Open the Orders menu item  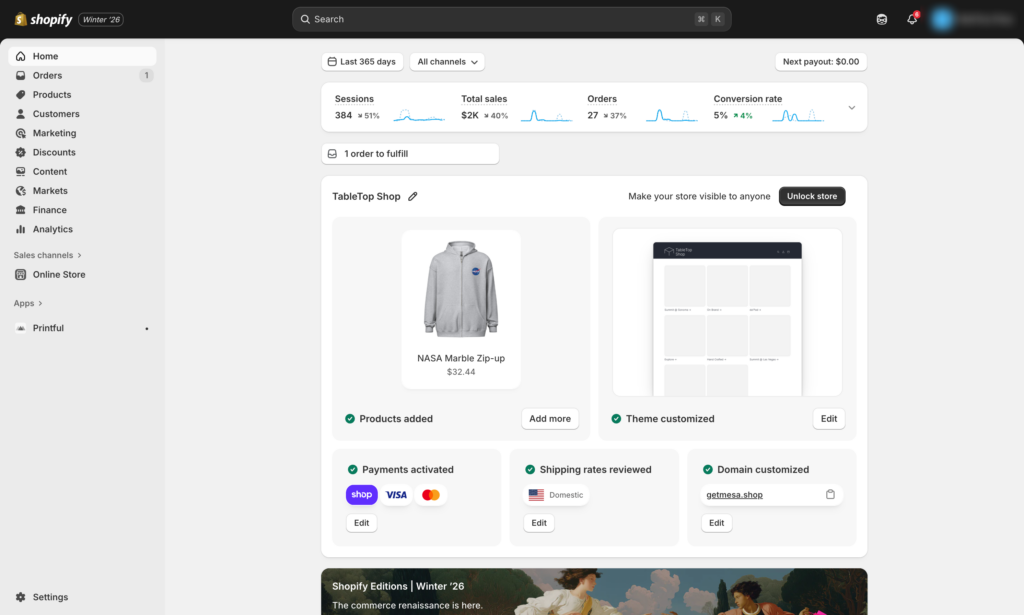coord(82,76)
